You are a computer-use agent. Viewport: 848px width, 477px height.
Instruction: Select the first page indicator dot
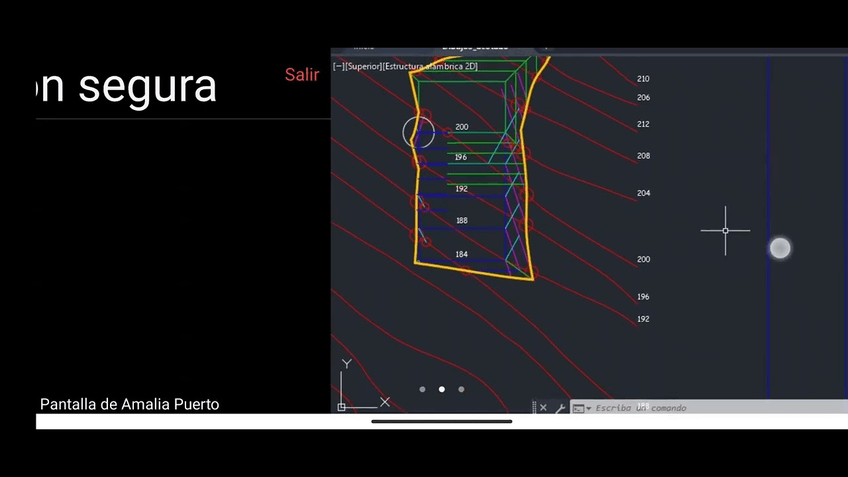(422, 389)
